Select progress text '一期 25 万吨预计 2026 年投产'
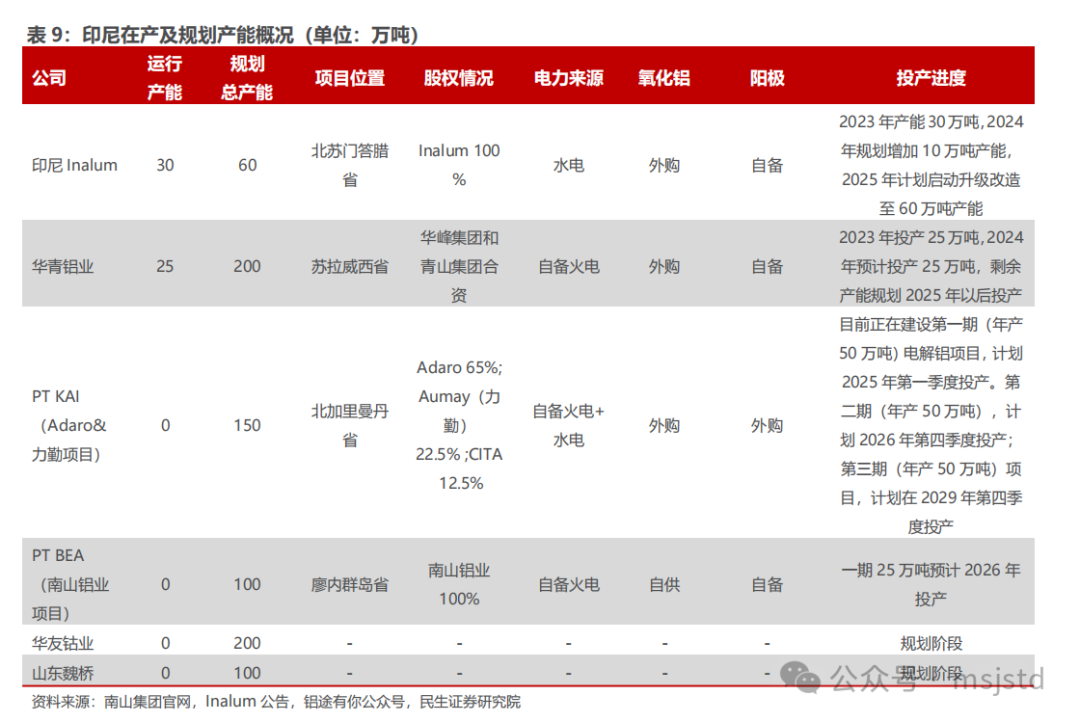The width and height of the screenshot is (1080, 722). (x=931, y=585)
